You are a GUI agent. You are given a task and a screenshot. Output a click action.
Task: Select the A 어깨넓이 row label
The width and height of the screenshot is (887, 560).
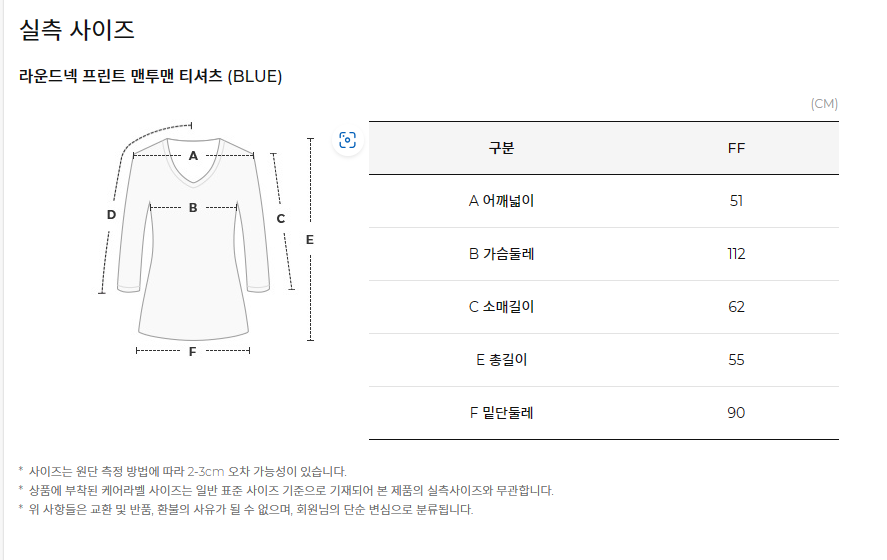pos(501,201)
